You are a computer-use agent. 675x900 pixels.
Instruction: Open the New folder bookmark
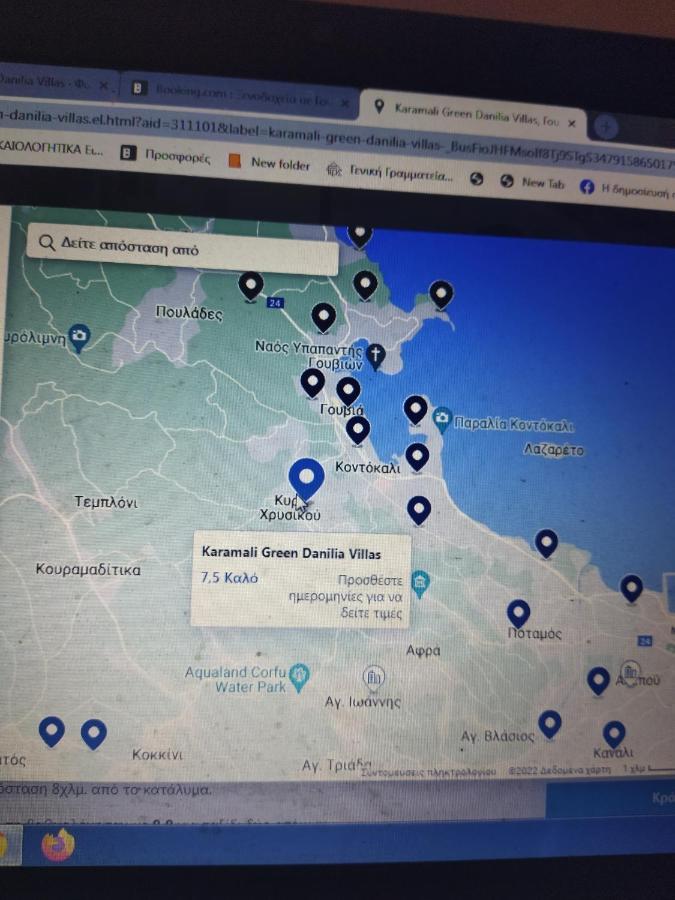coord(269,163)
